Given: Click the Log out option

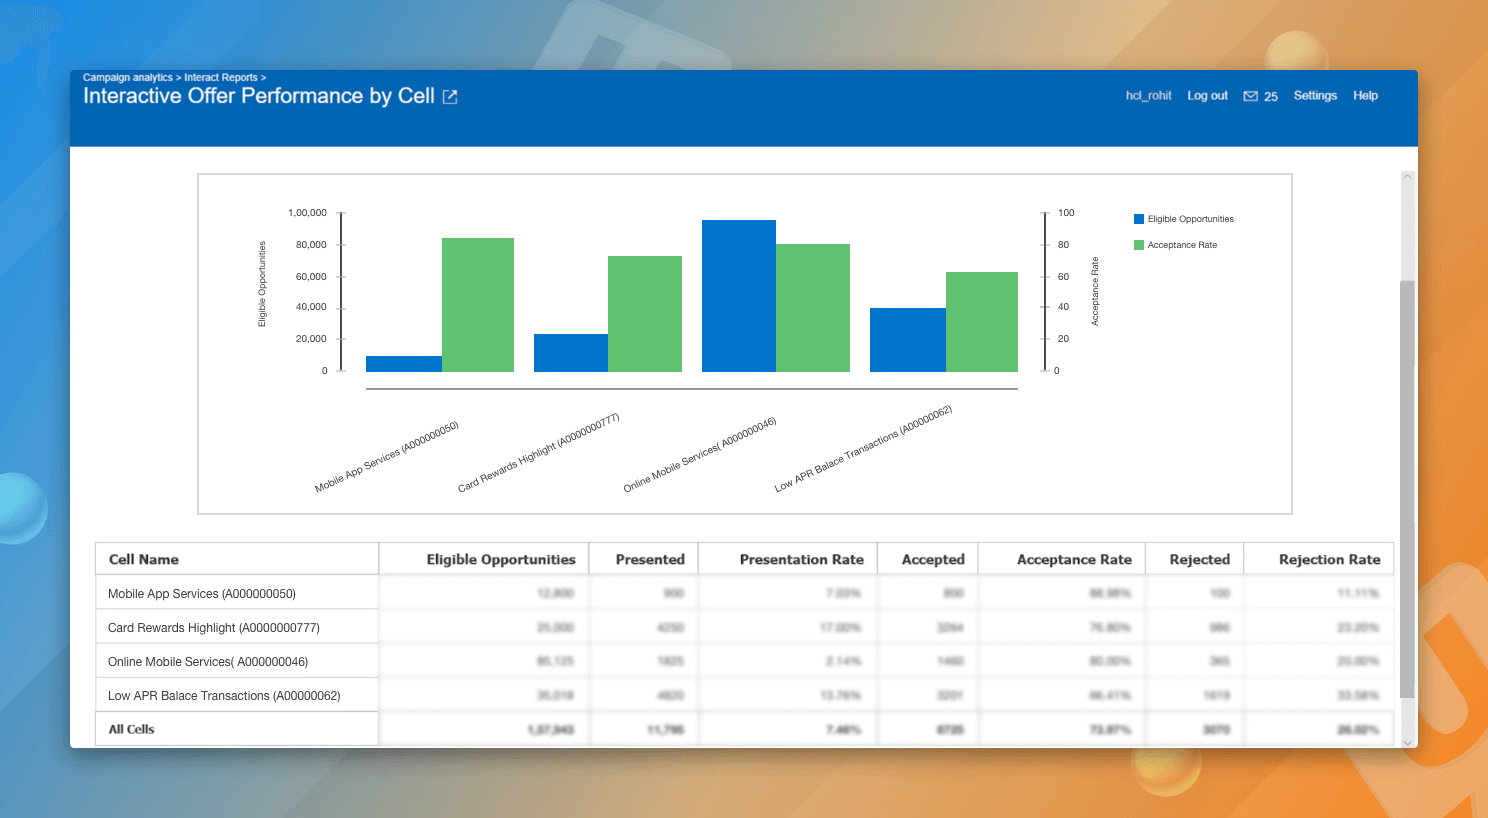Looking at the screenshot, I should click(1207, 95).
